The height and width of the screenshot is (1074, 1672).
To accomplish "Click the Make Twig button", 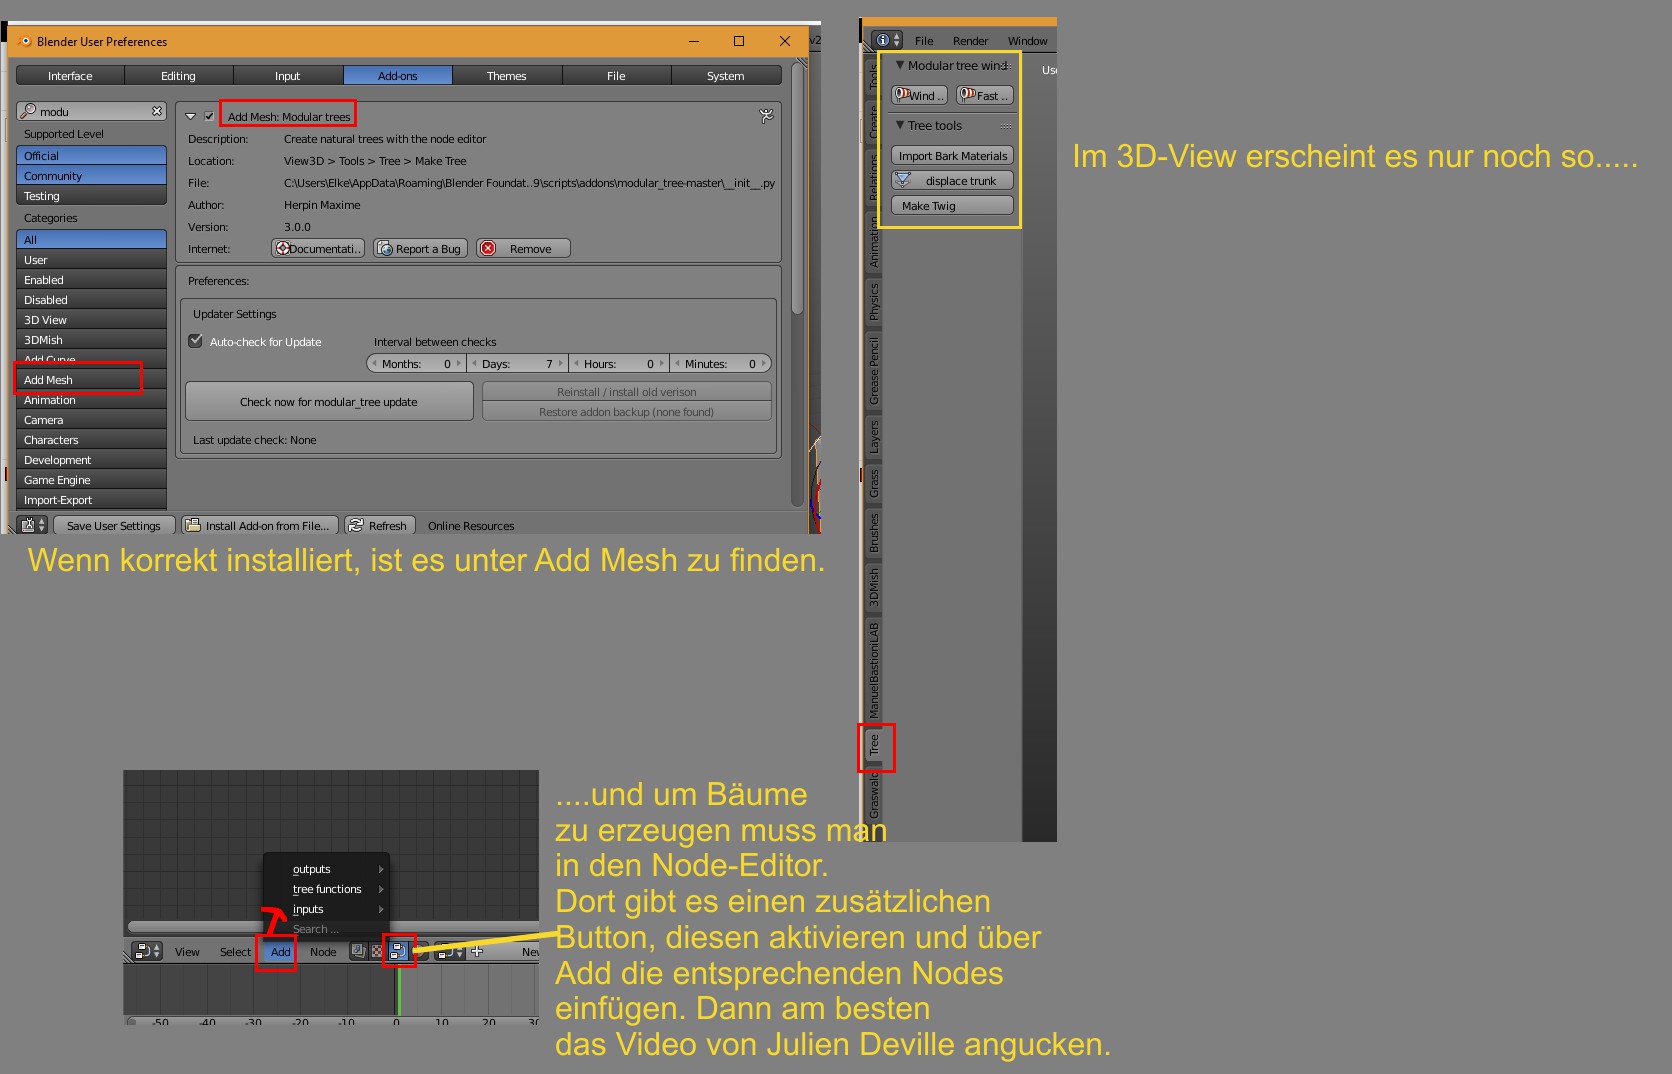I will coord(952,205).
